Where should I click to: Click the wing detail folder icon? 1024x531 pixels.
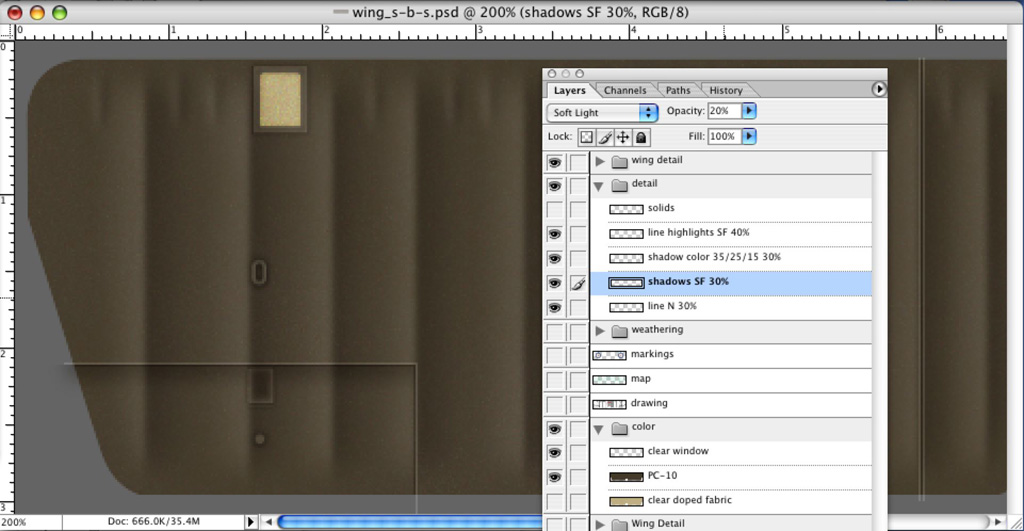[619, 161]
